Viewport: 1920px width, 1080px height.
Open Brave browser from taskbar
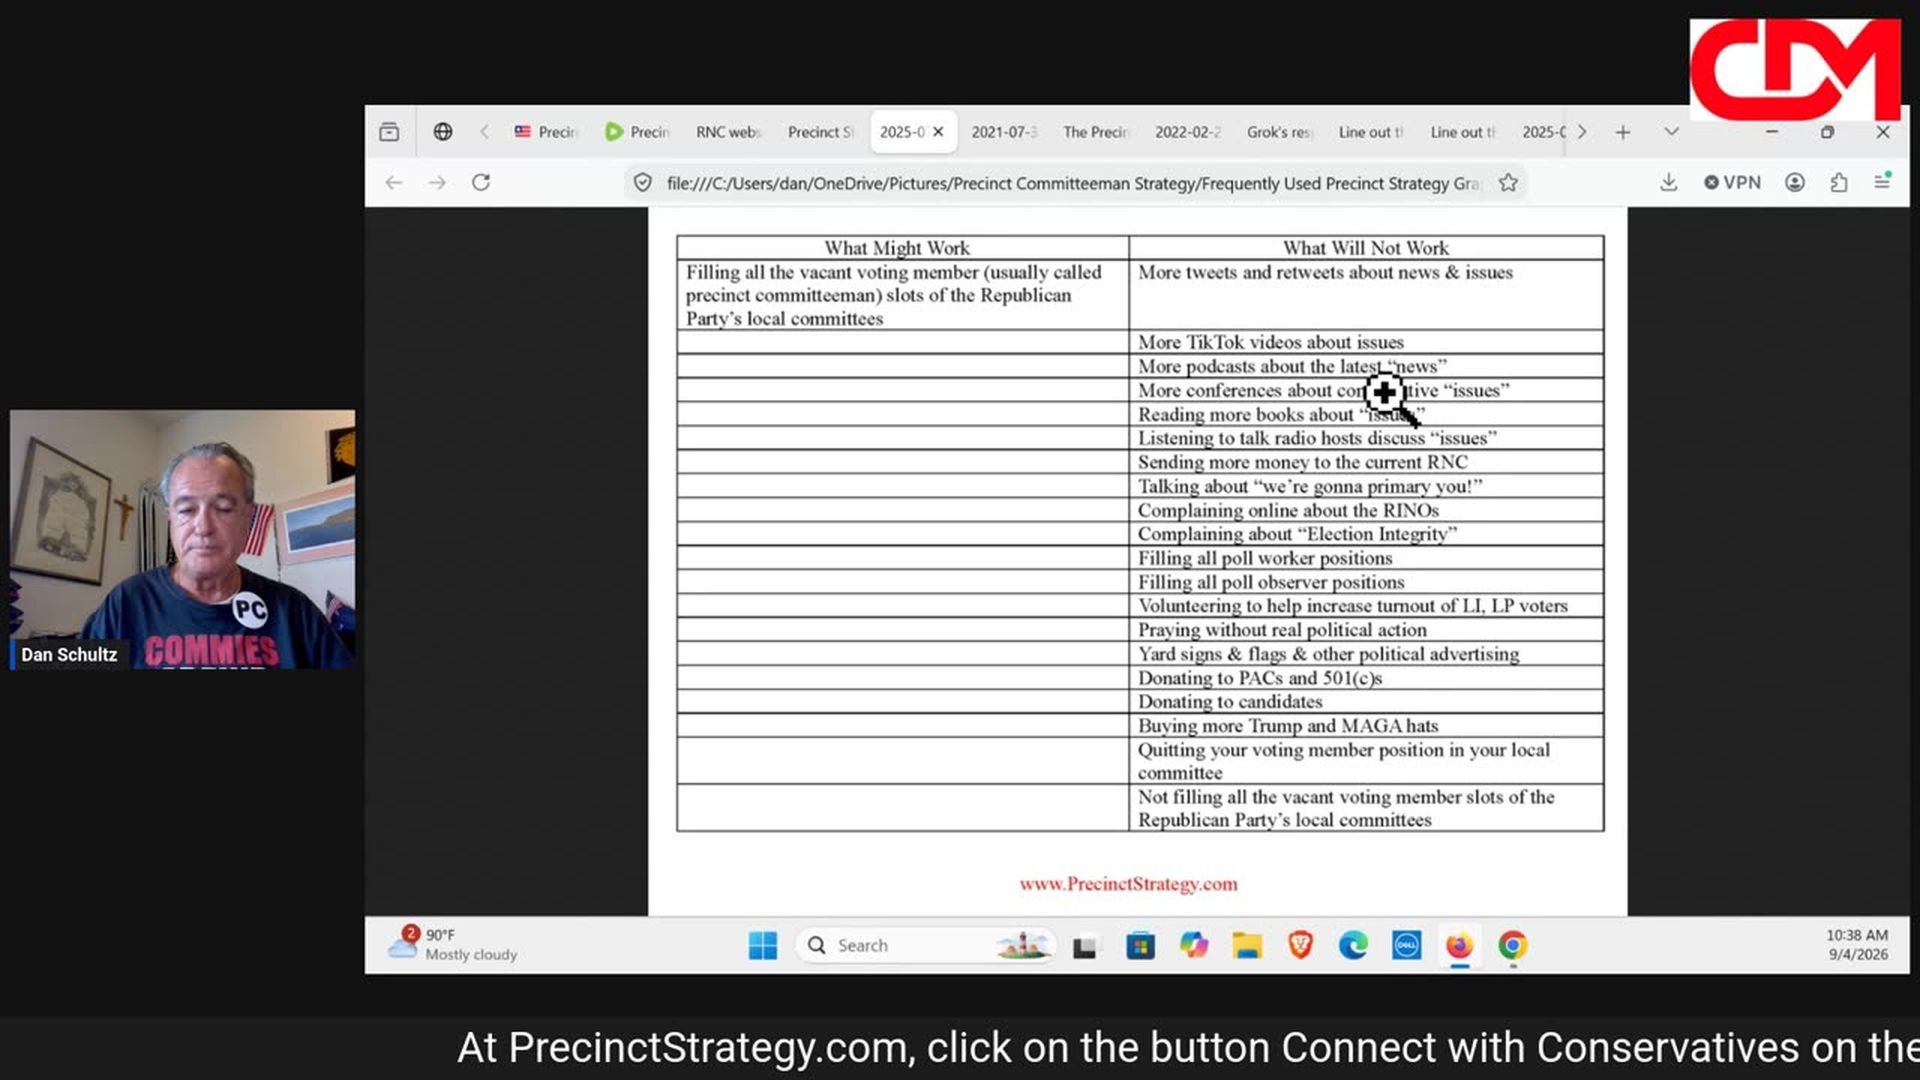coord(1300,946)
